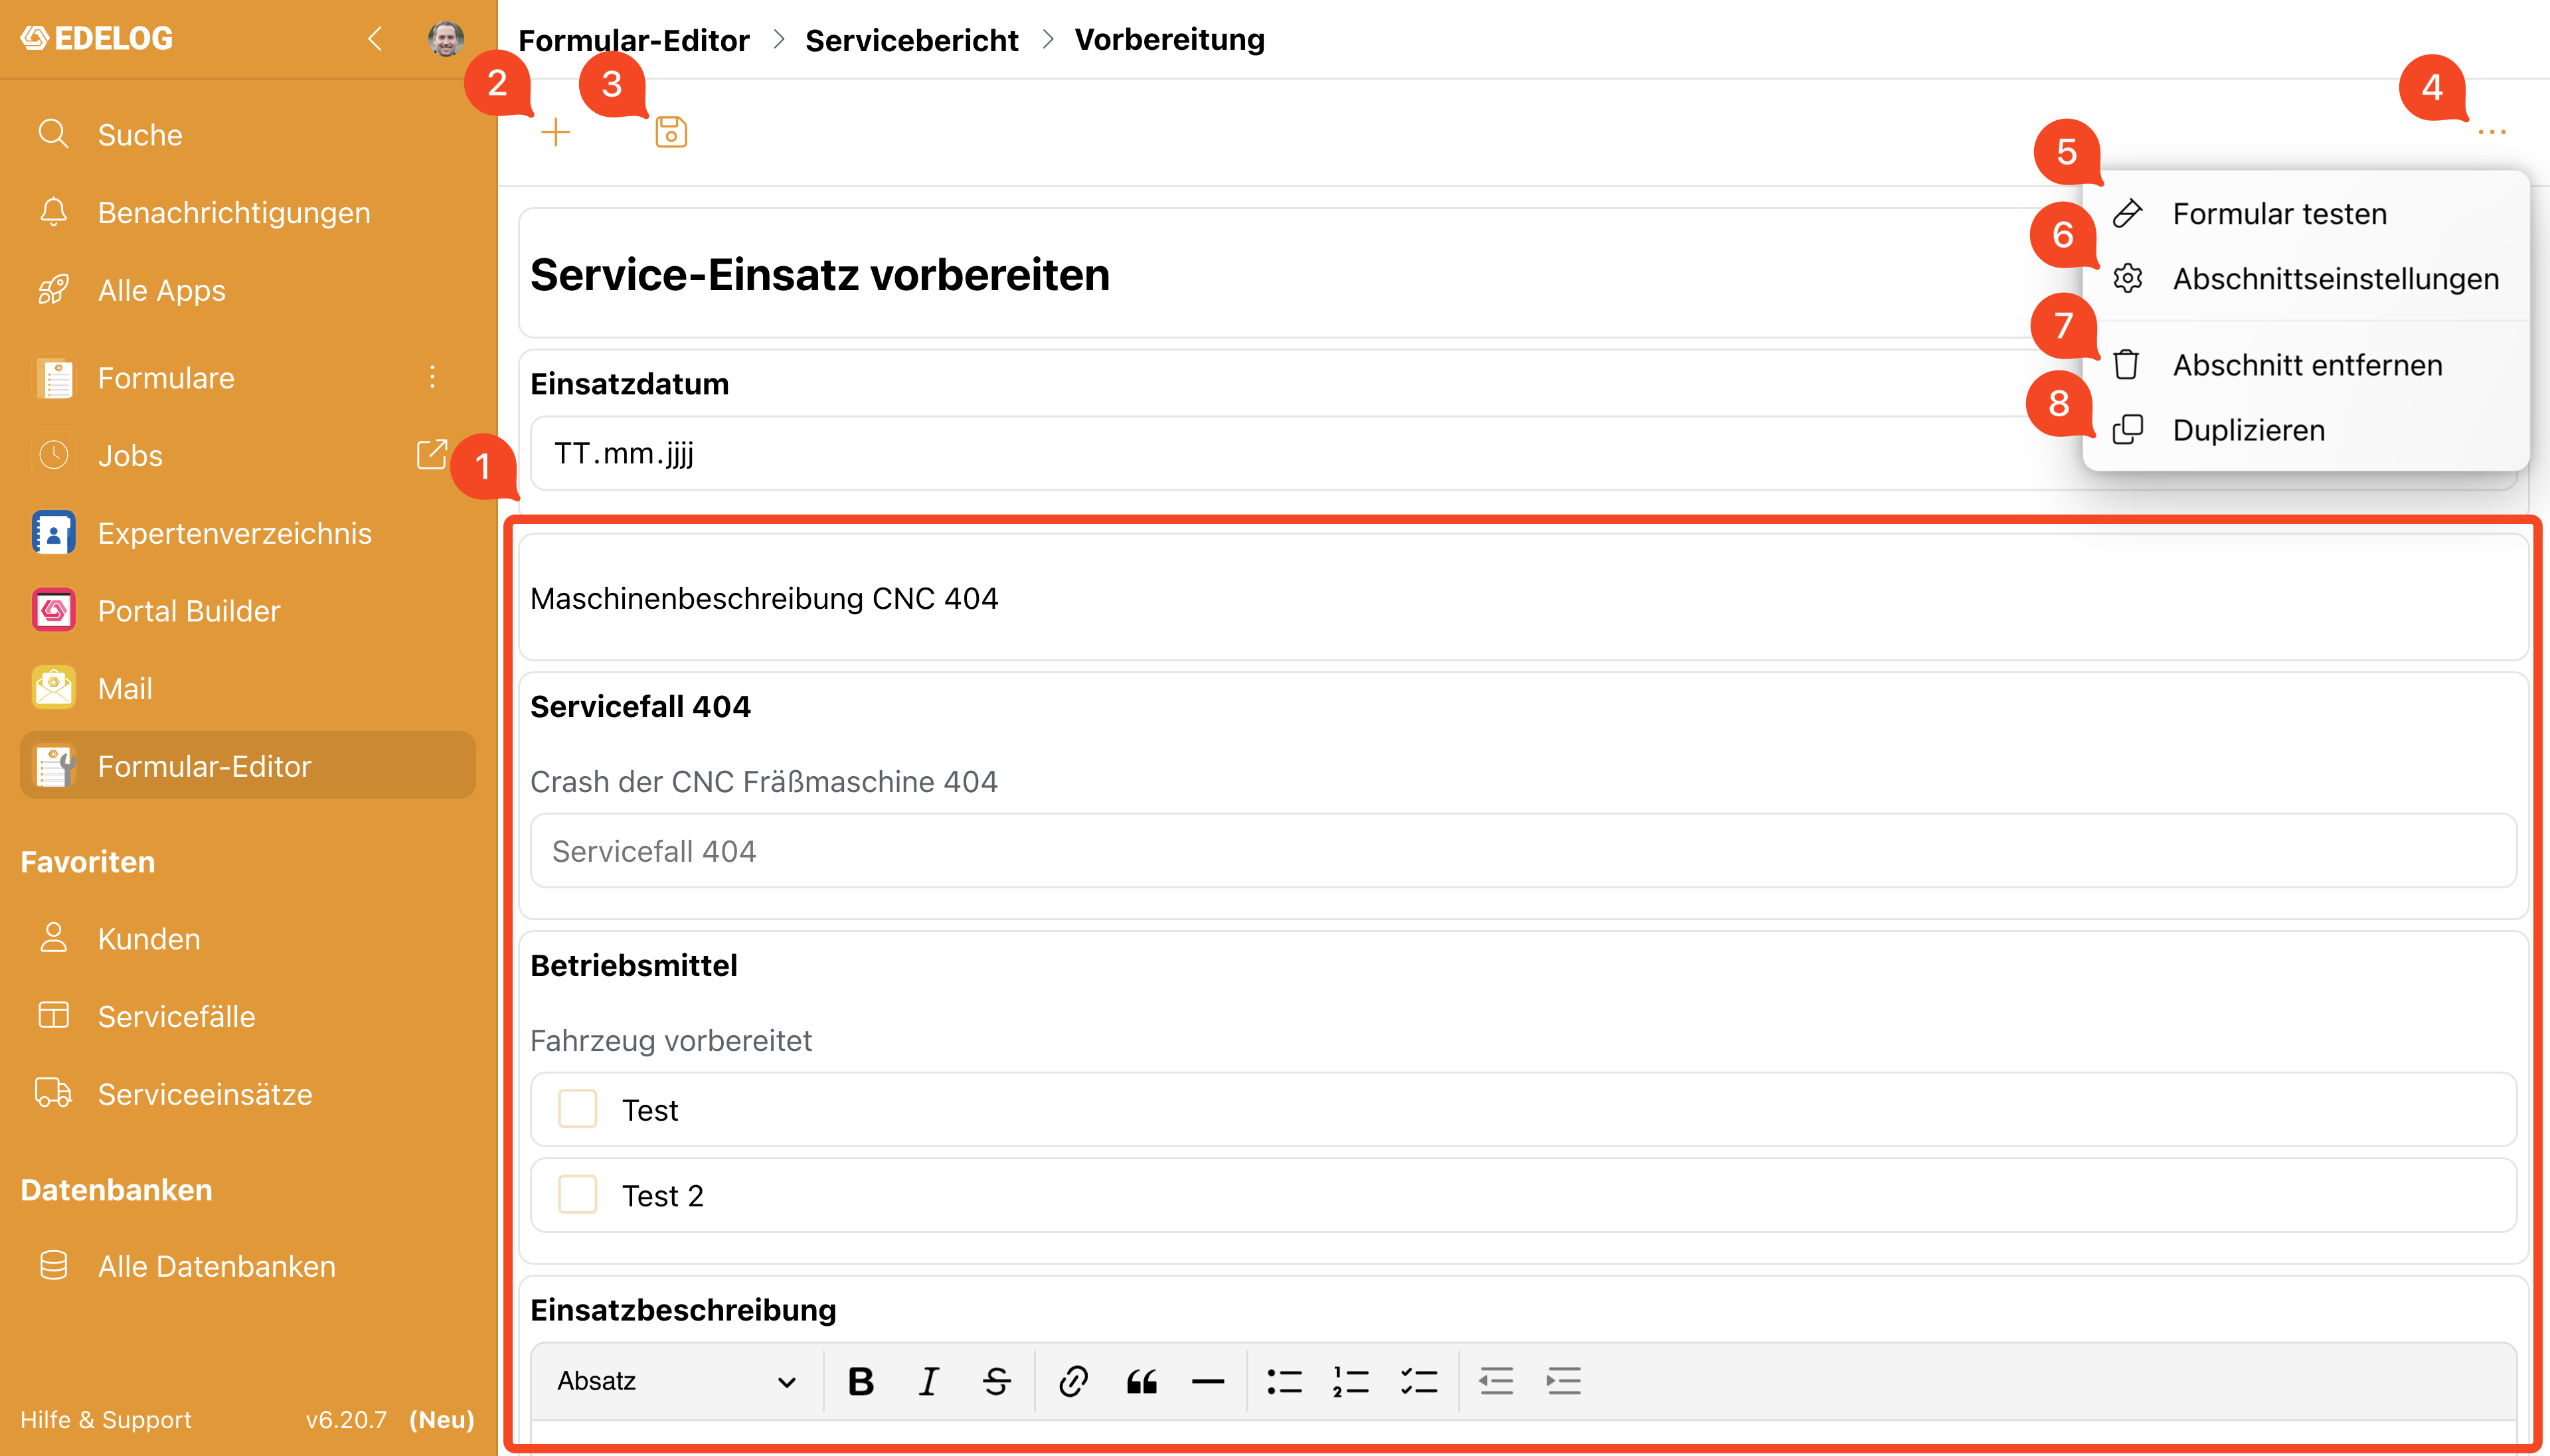This screenshot has width=2550, height=1456.
Task: Open the Mail app
Action: click(248, 689)
